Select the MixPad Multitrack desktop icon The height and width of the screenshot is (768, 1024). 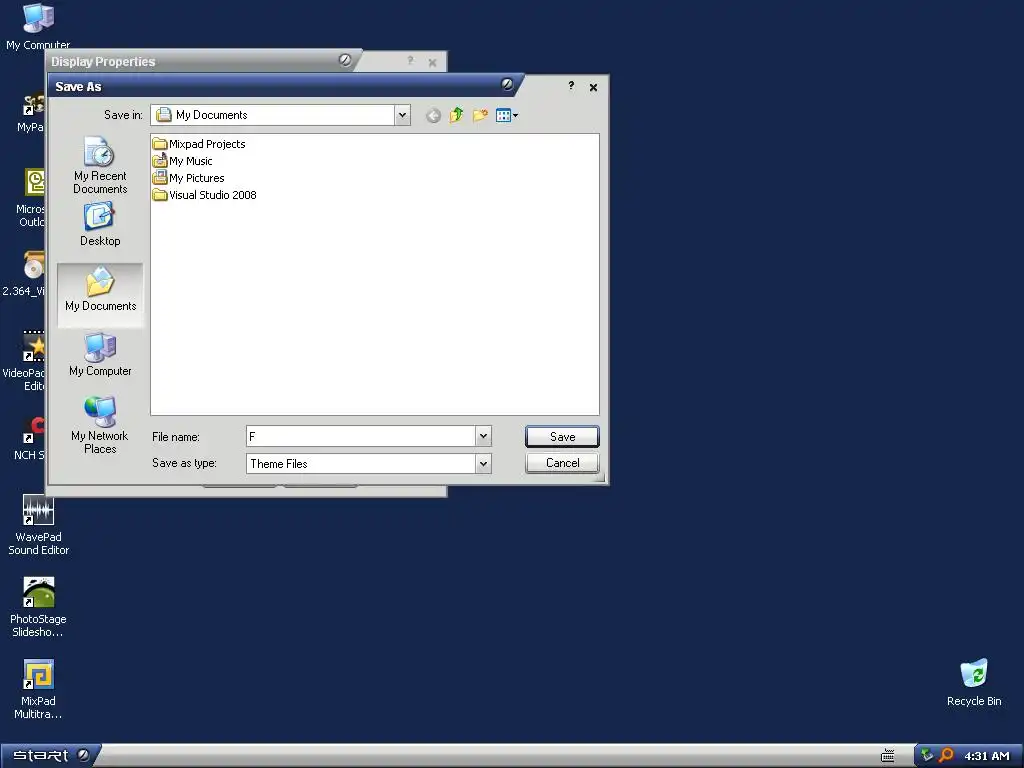38,690
